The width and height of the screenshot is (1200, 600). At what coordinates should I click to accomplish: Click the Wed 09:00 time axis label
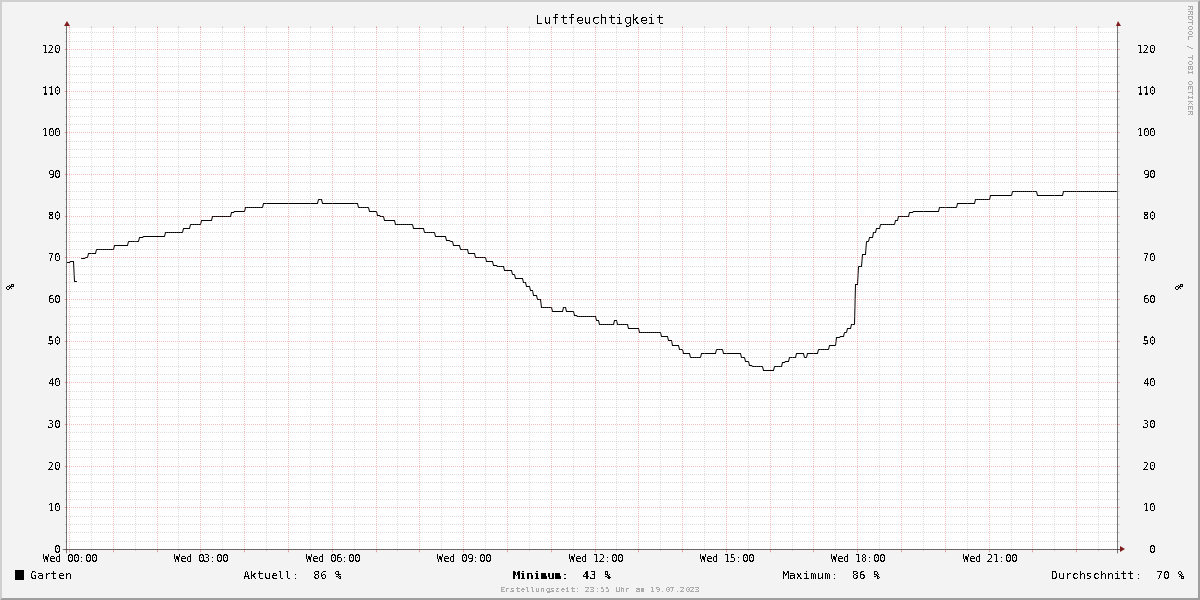(x=464, y=558)
